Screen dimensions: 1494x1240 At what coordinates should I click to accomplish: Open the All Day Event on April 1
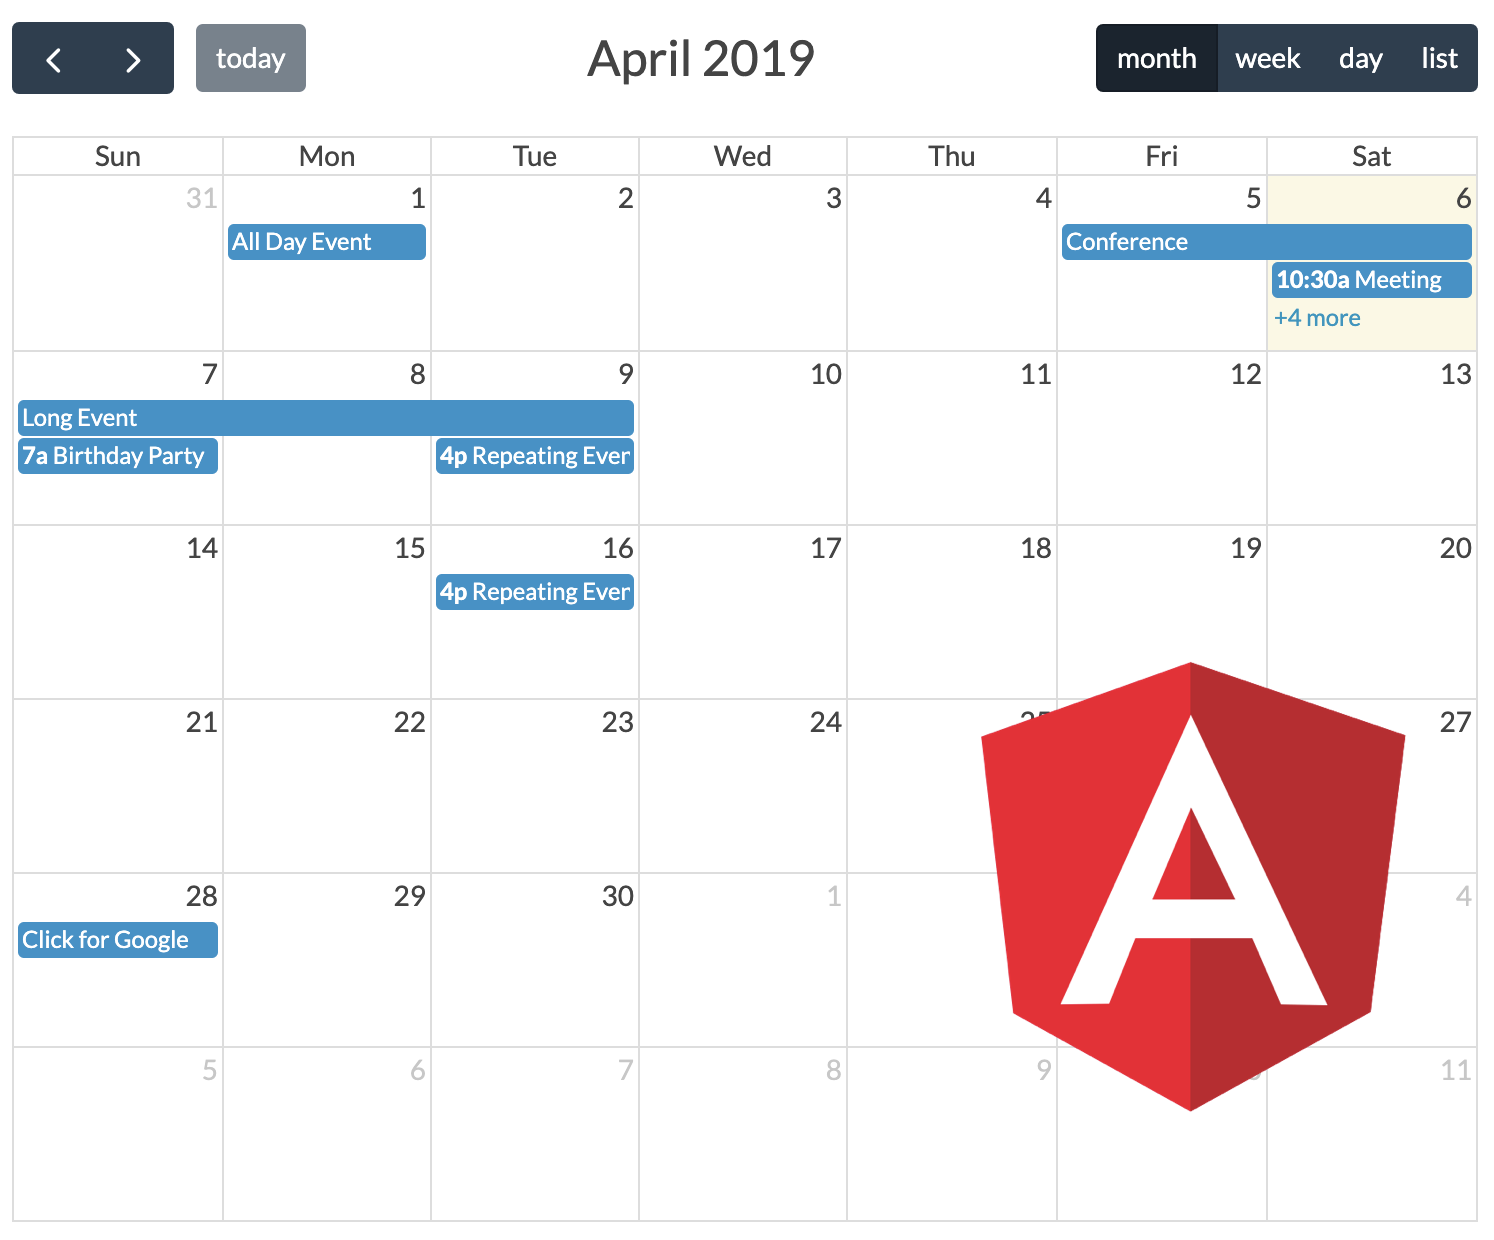point(327,242)
